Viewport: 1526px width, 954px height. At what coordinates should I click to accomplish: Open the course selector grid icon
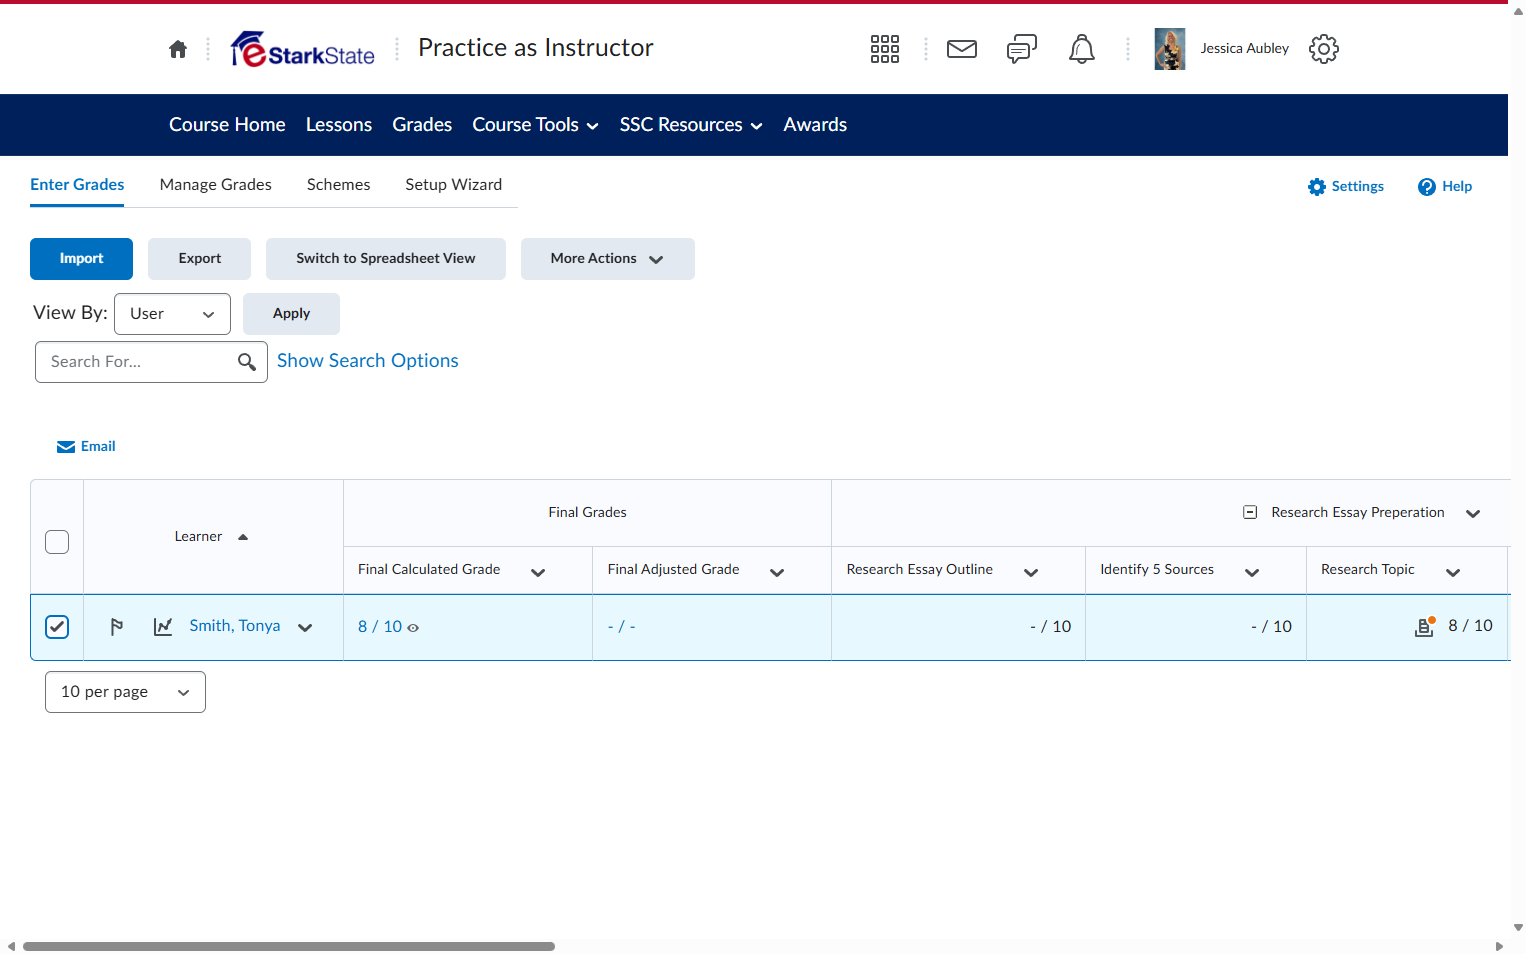point(885,49)
